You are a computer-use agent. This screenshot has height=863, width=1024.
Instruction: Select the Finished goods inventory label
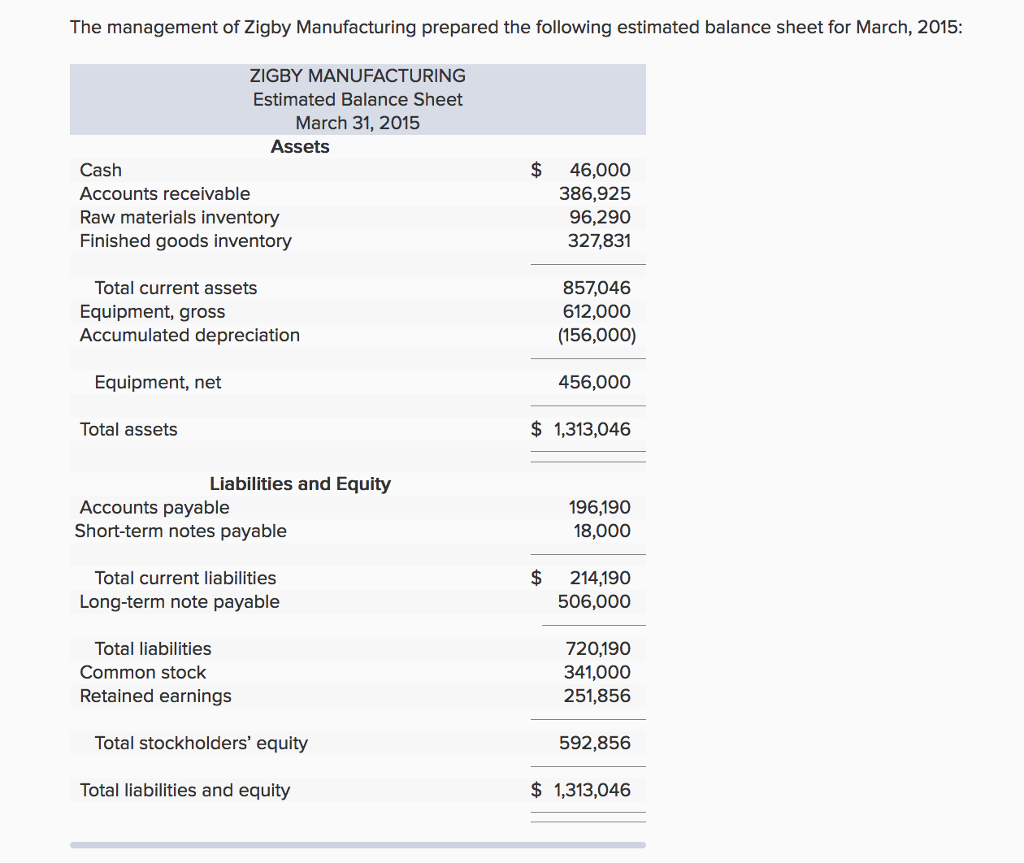185,240
